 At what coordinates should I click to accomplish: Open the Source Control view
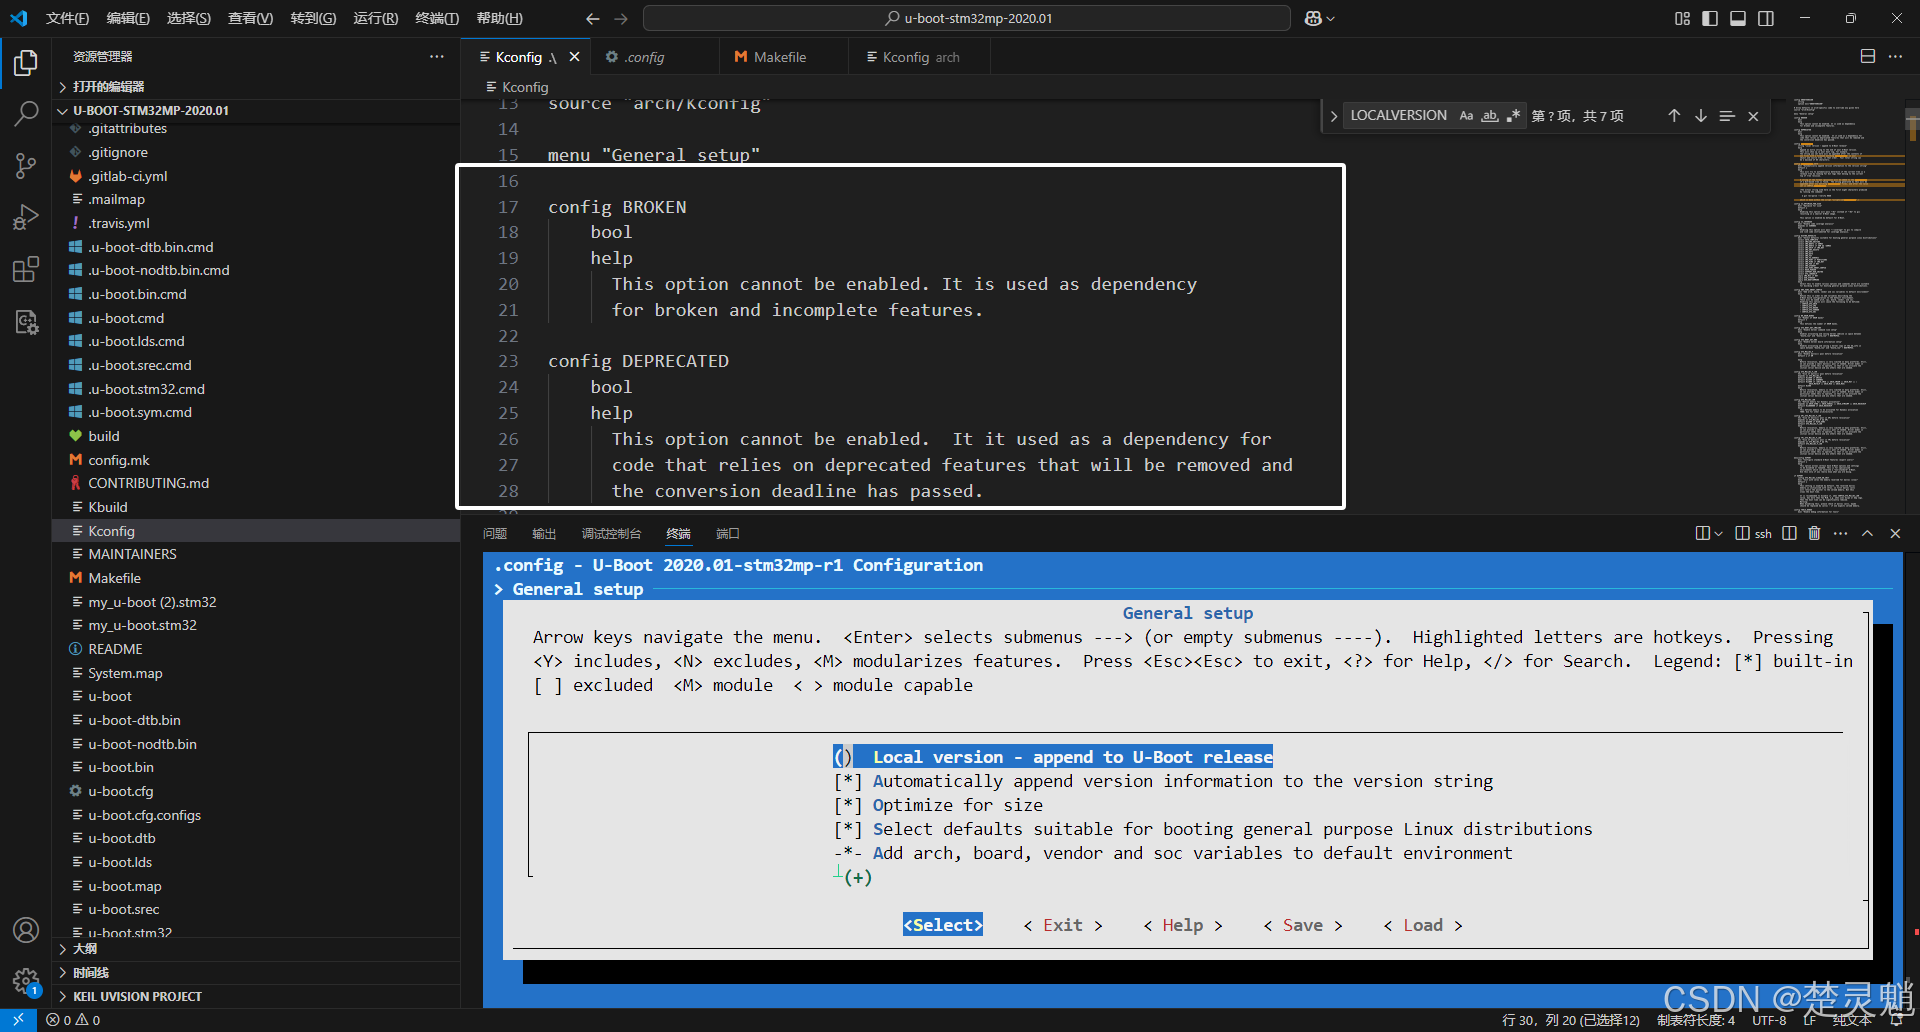point(26,166)
